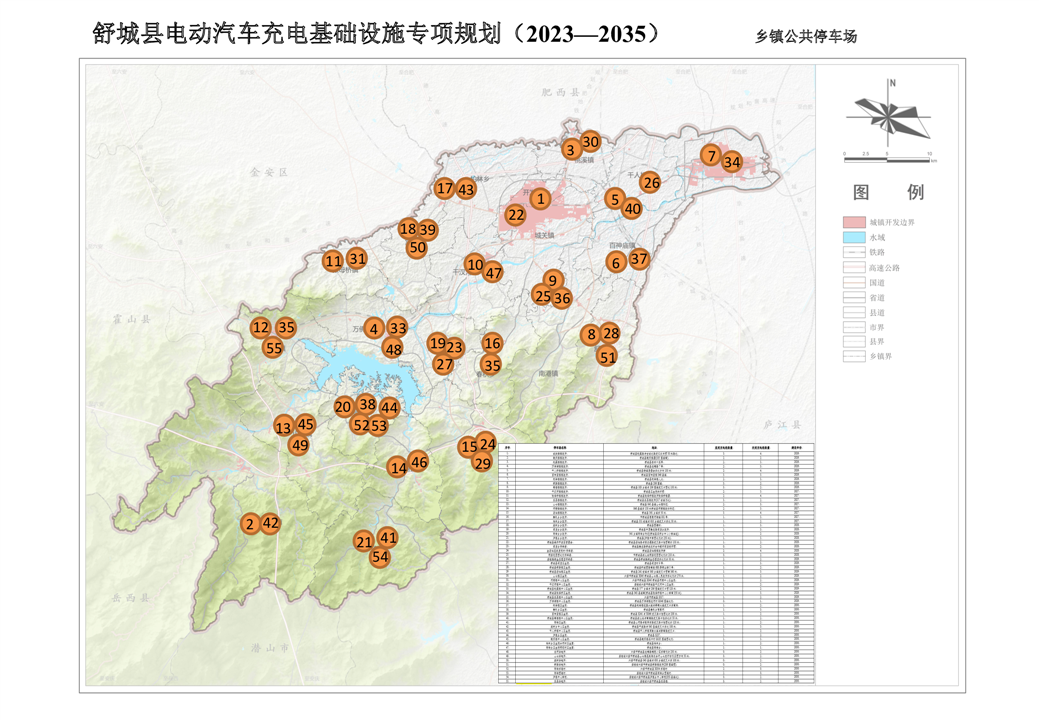Screen dimensions: 1039x720
Task: Click marker number 14
Action: click(398, 468)
